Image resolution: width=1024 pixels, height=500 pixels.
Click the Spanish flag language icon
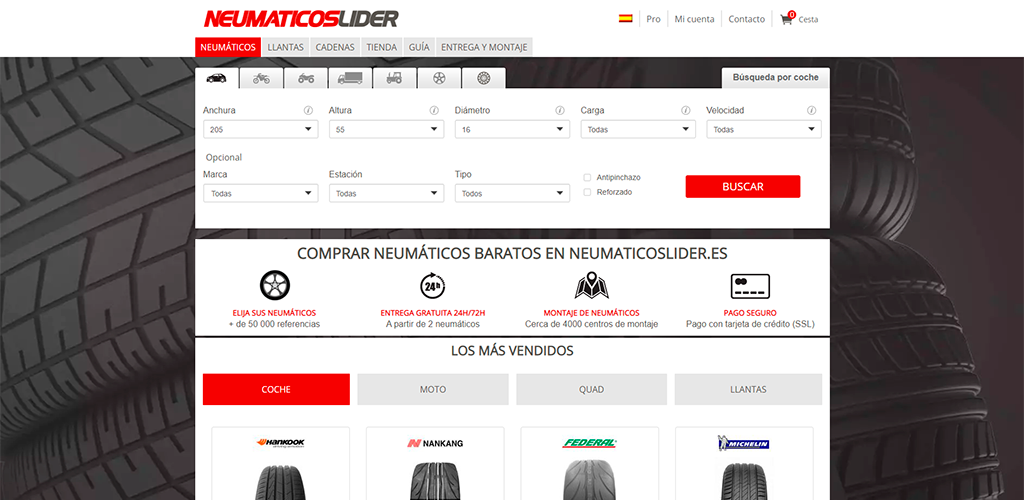coord(626,19)
